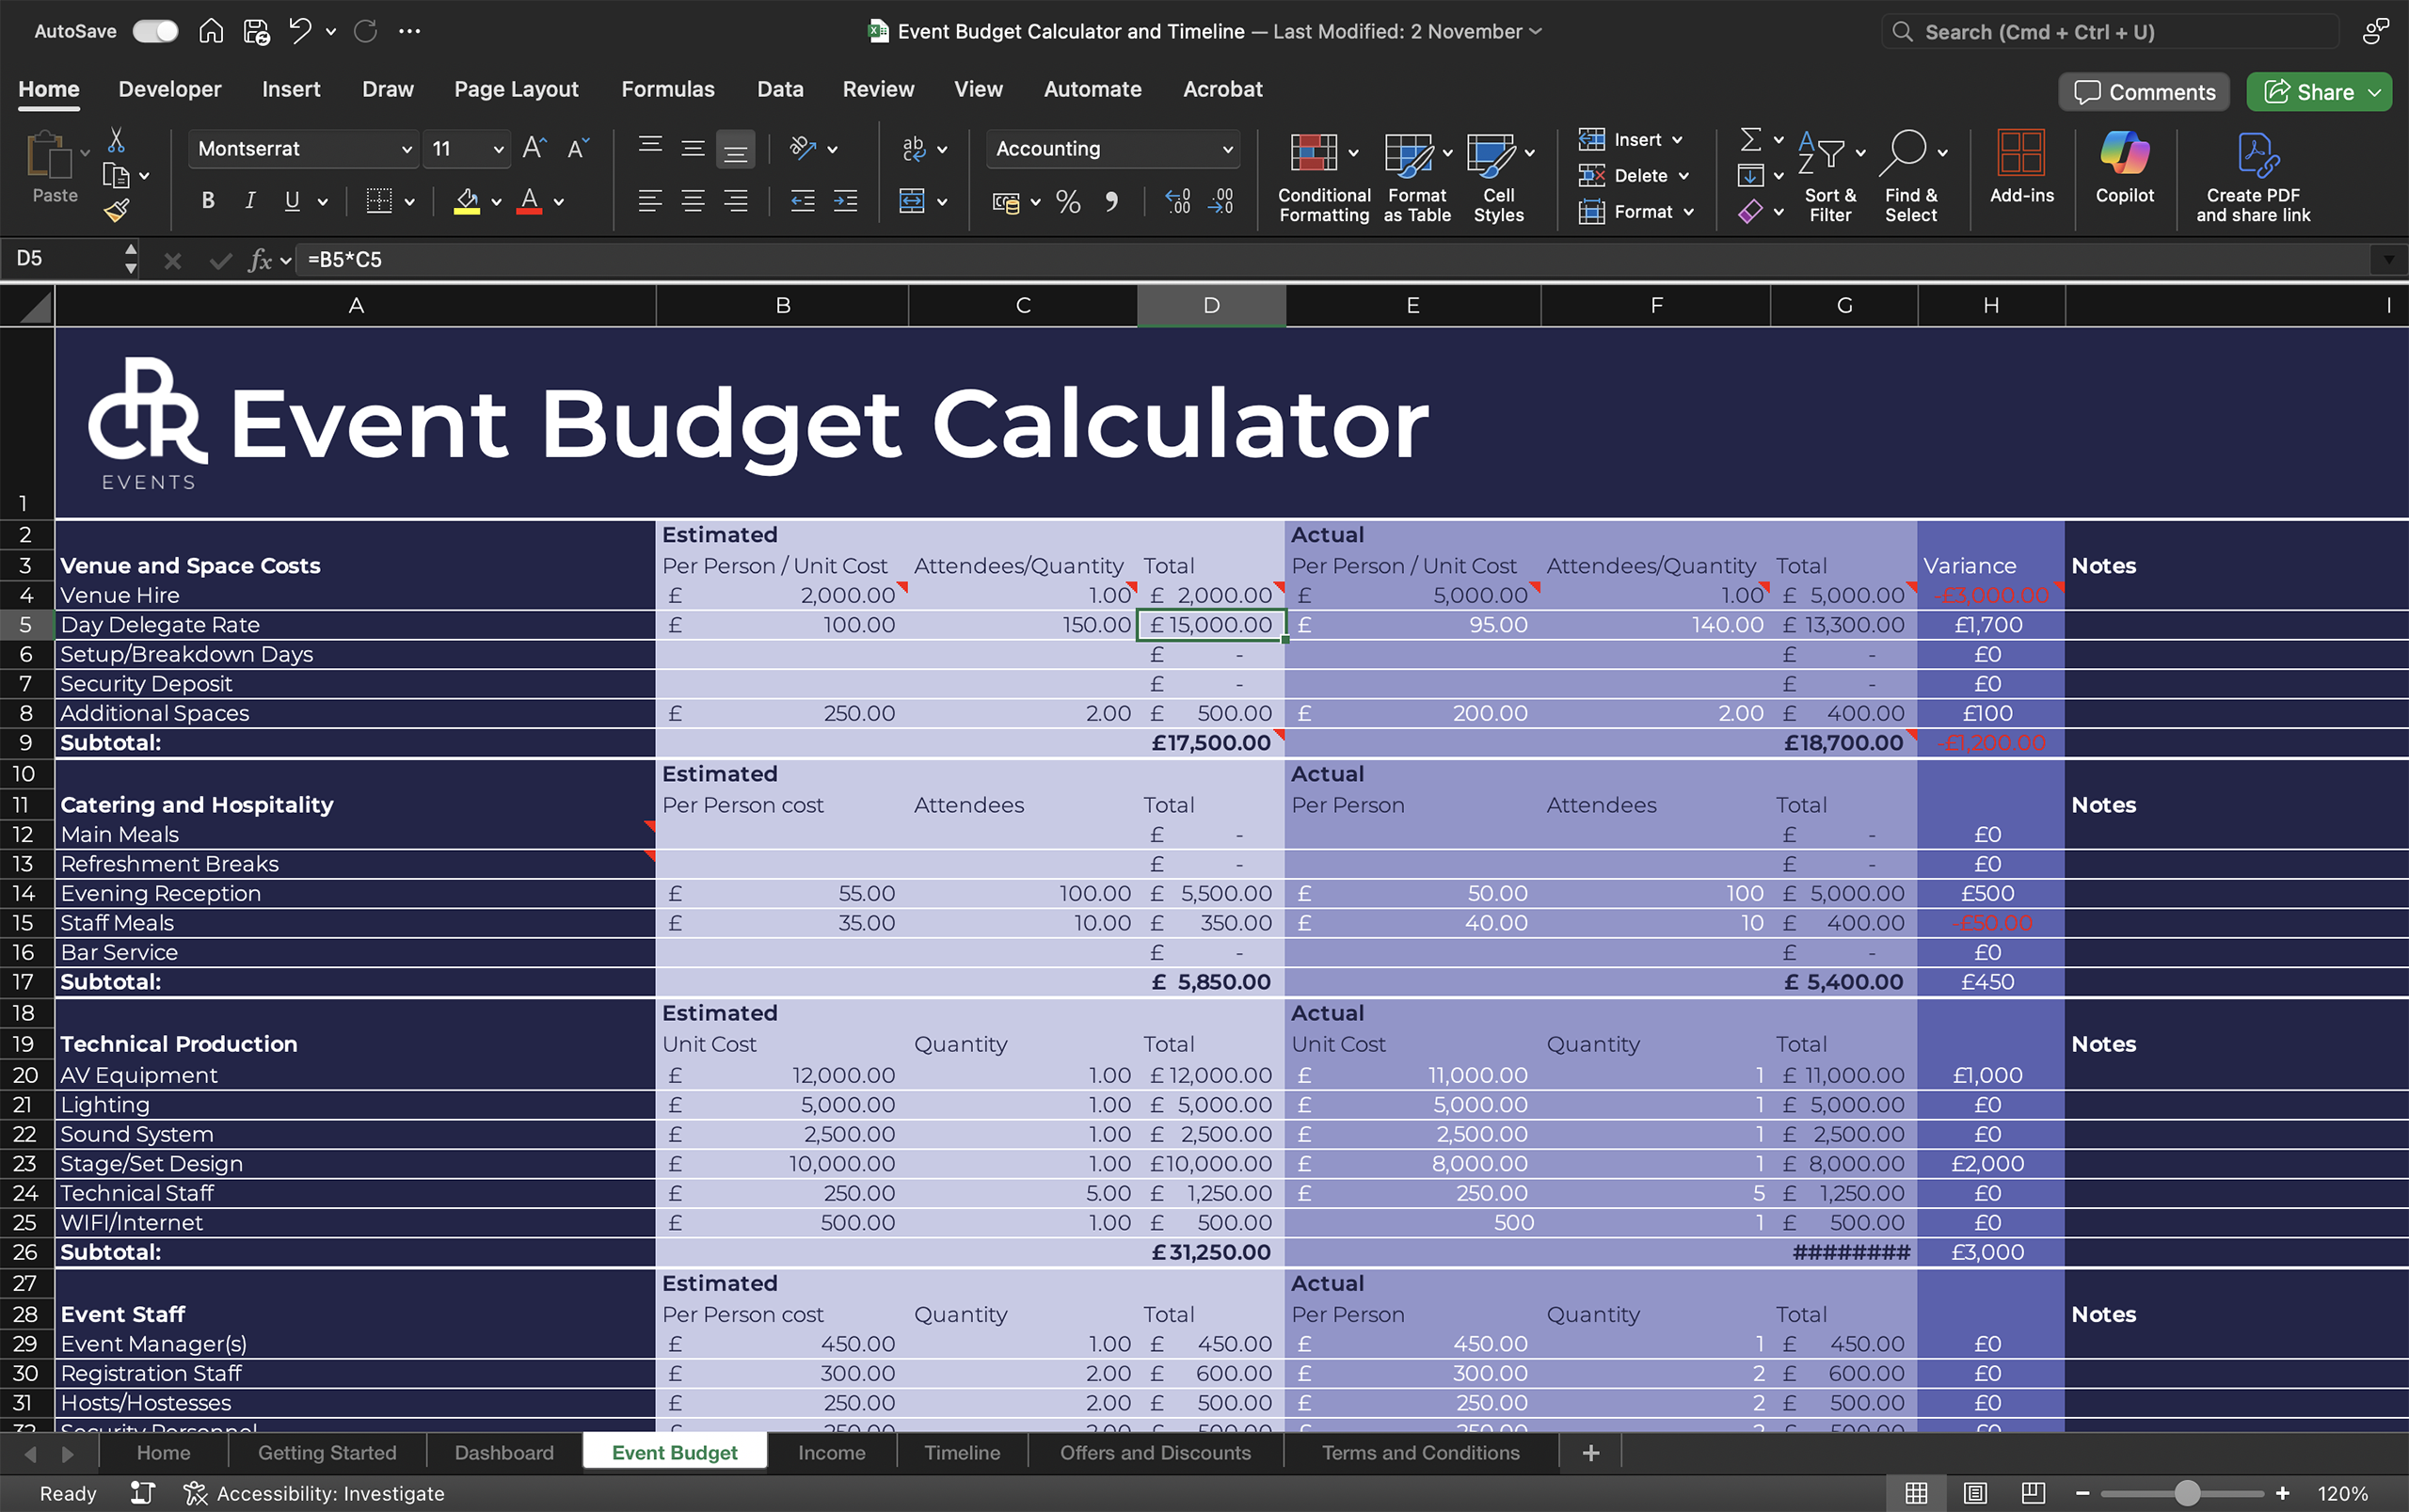Open the Formulas ribbon tab
The width and height of the screenshot is (2409, 1512).
pyautogui.click(x=667, y=89)
